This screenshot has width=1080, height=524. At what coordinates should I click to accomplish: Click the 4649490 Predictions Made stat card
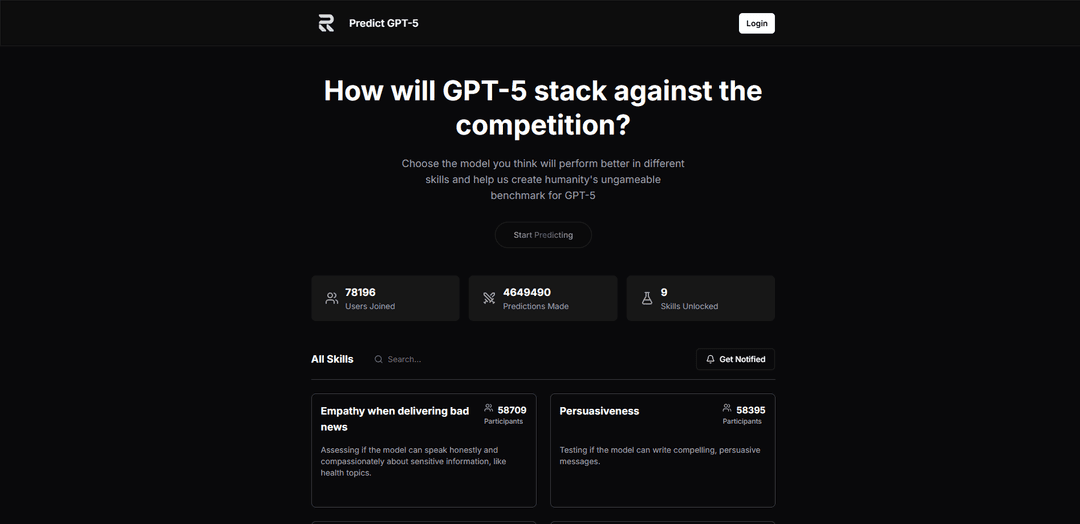tap(543, 298)
